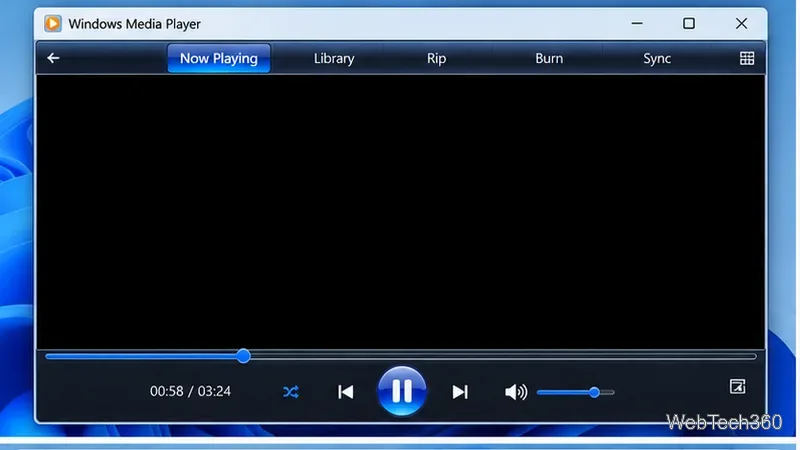The width and height of the screenshot is (800, 450).
Task: Mute the audio via speaker icon
Action: point(515,392)
